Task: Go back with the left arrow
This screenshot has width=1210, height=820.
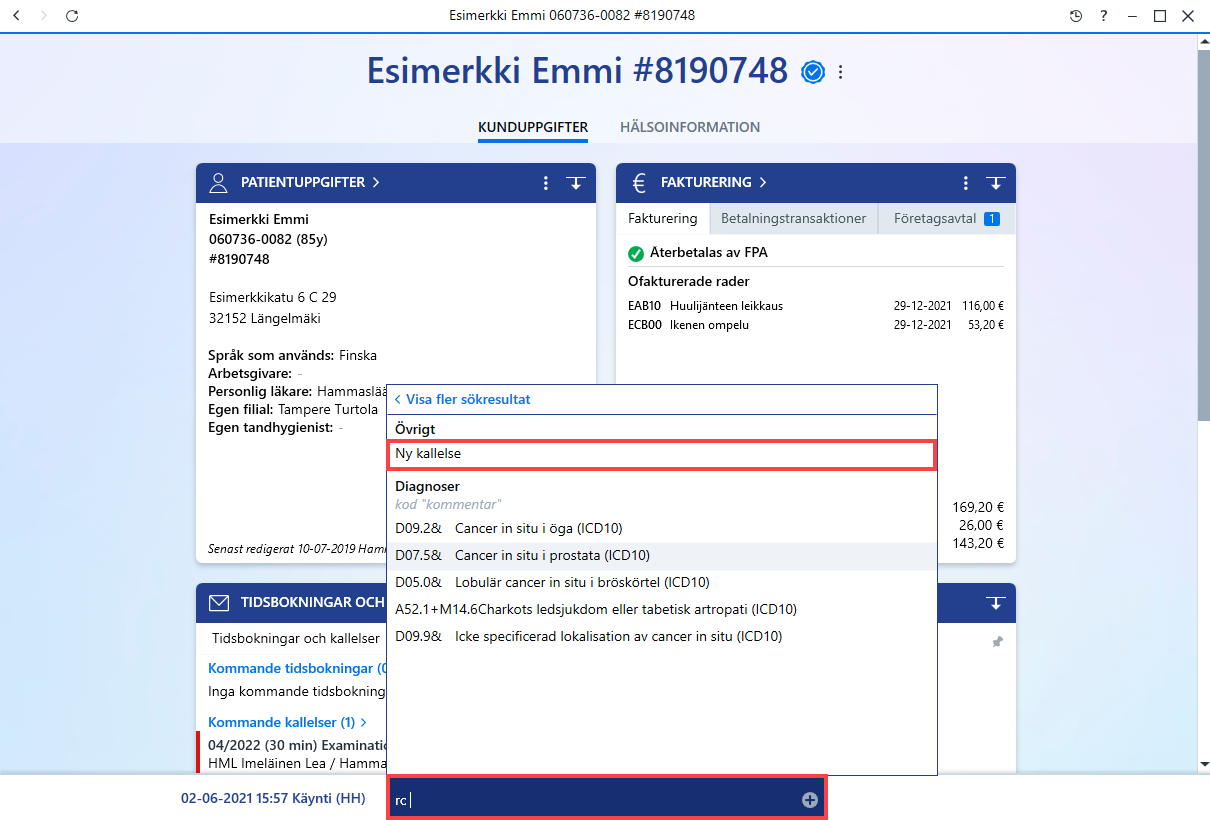Action: coord(16,16)
